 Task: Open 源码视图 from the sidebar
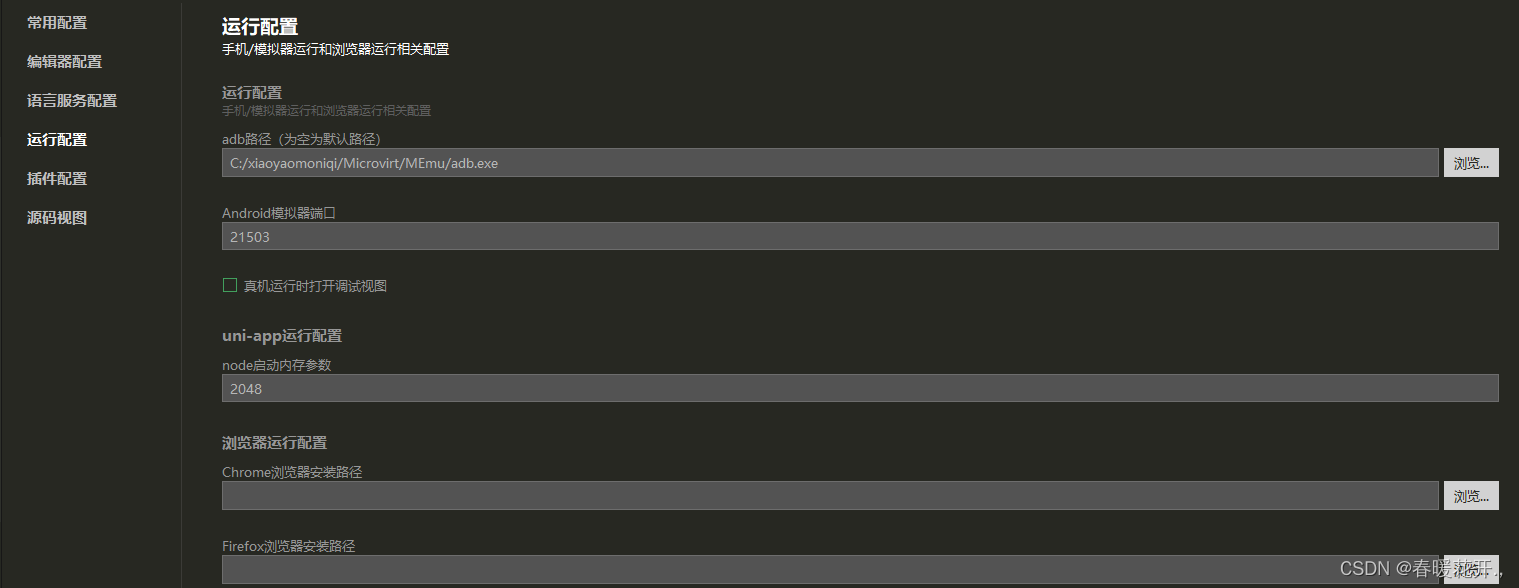click(x=56, y=217)
